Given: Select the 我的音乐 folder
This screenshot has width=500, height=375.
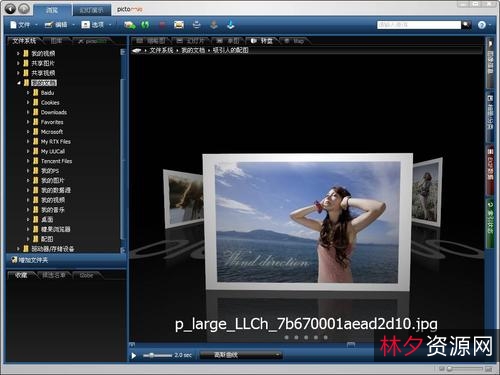Looking at the screenshot, I should pyautogui.click(x=52, y=210).
